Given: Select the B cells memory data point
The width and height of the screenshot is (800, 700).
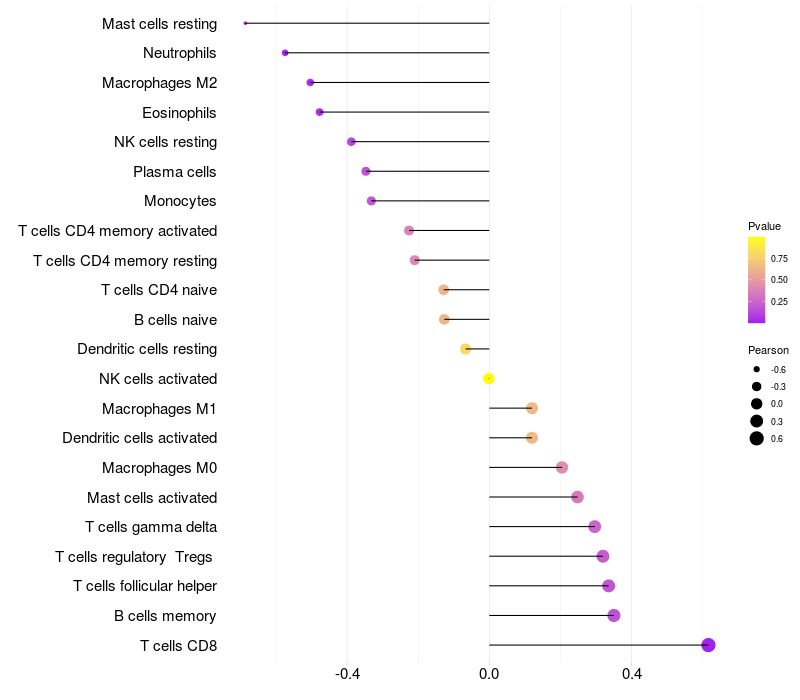Looking at the screenshot, I should tap(614, 615).
